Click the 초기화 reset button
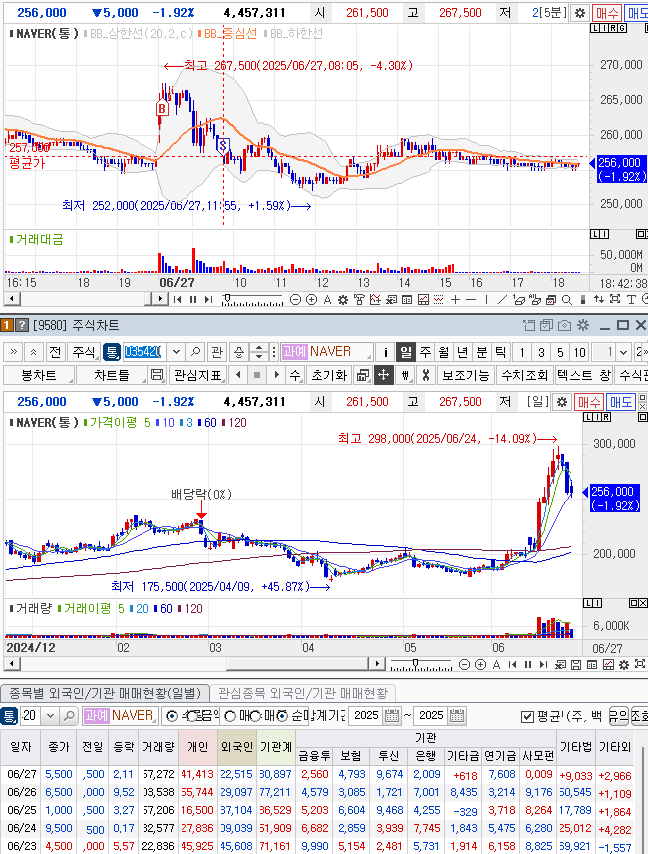 point(329,375)
